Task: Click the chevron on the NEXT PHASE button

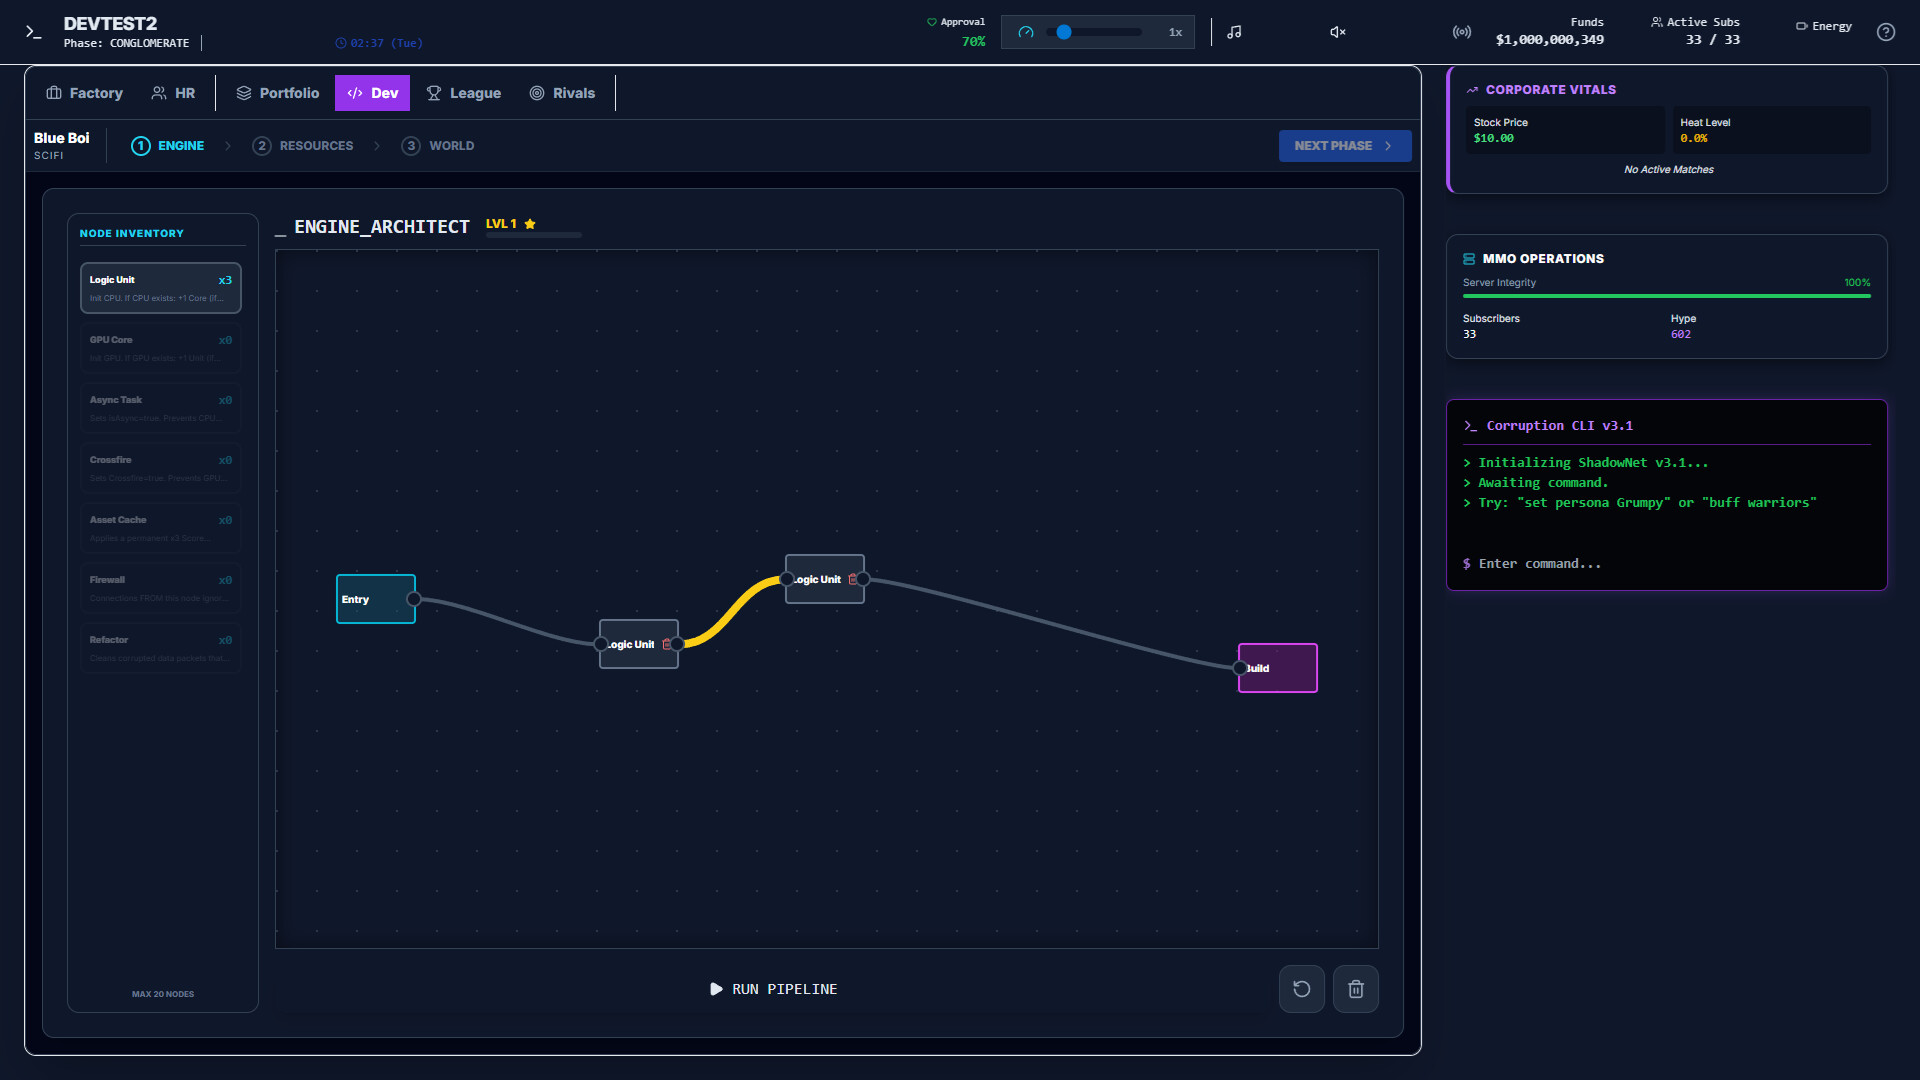Action: pyautogui.click(x=1390, y=145)
